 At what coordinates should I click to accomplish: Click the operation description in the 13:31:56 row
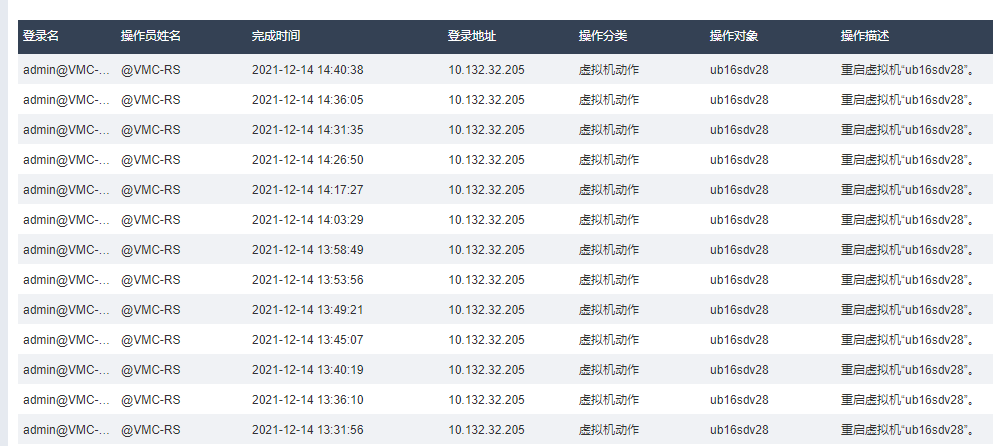pyautogui.click(x=906, y=430)
